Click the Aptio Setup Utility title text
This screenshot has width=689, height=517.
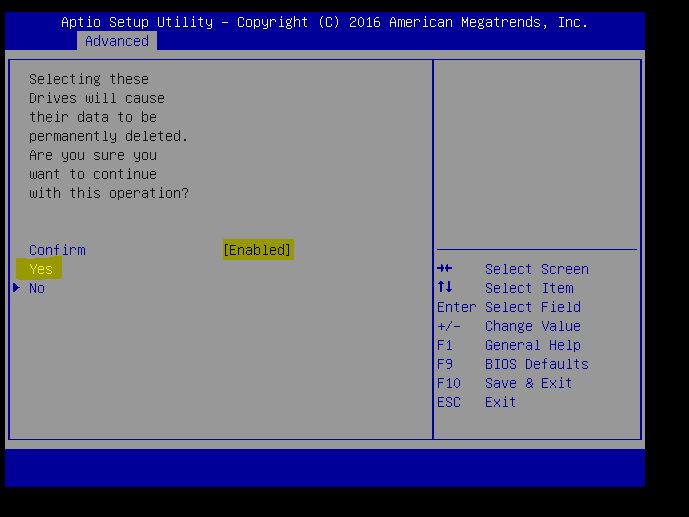coord(324,22)
